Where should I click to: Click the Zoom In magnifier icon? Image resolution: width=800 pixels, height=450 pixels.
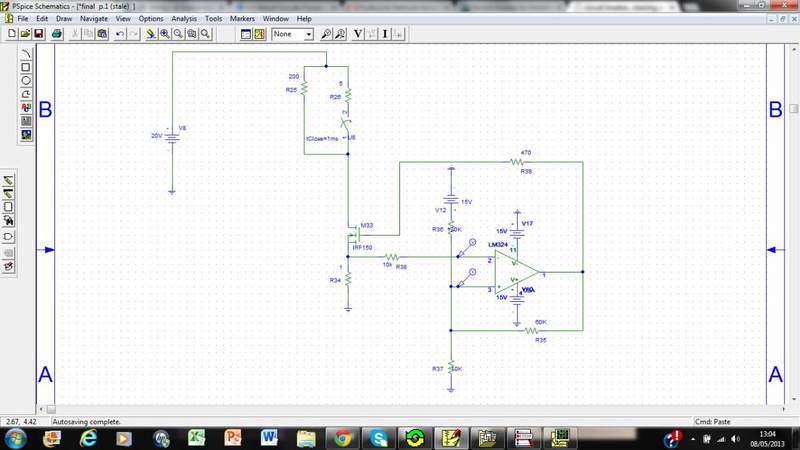(x=163, y=33)
